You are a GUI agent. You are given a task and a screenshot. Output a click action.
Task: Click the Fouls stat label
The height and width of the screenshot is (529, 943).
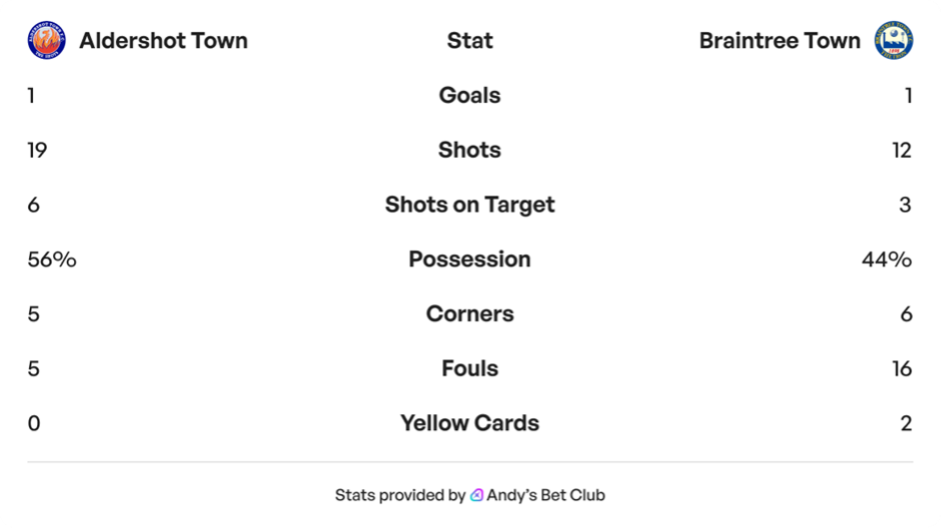470,368
